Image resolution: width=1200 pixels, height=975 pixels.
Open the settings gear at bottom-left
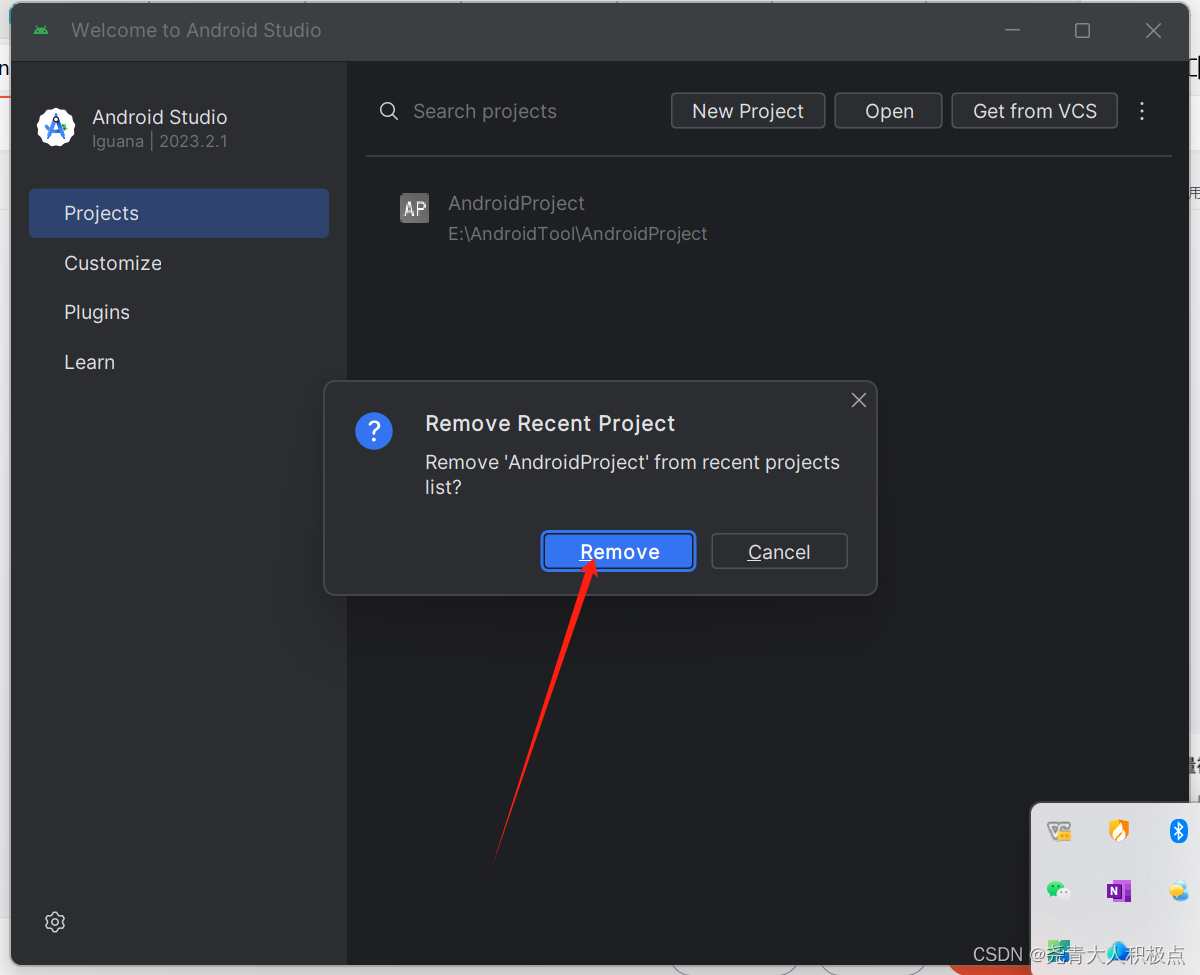coord(55,922)
